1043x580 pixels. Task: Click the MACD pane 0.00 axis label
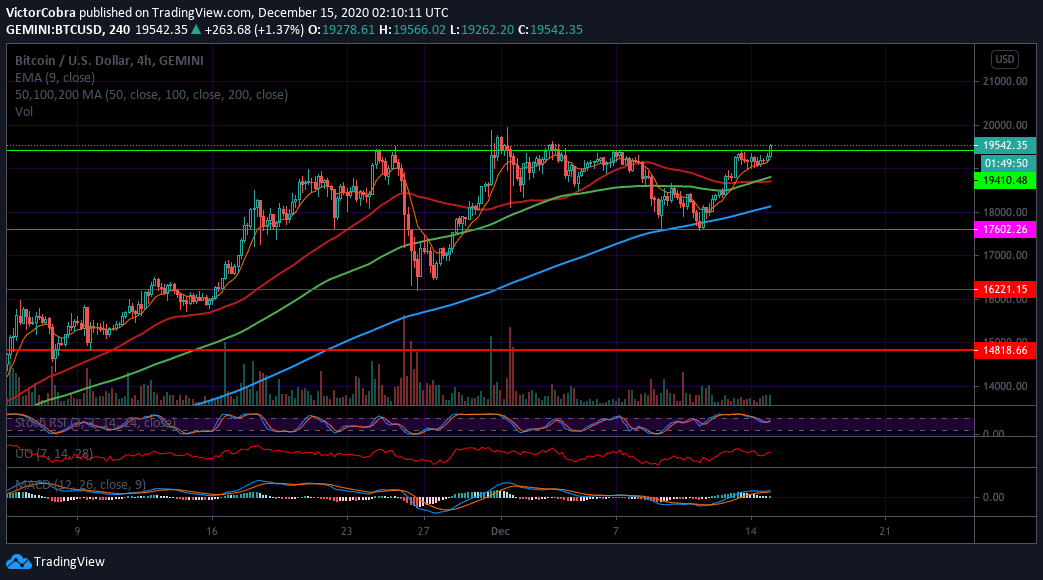[994, 498]
